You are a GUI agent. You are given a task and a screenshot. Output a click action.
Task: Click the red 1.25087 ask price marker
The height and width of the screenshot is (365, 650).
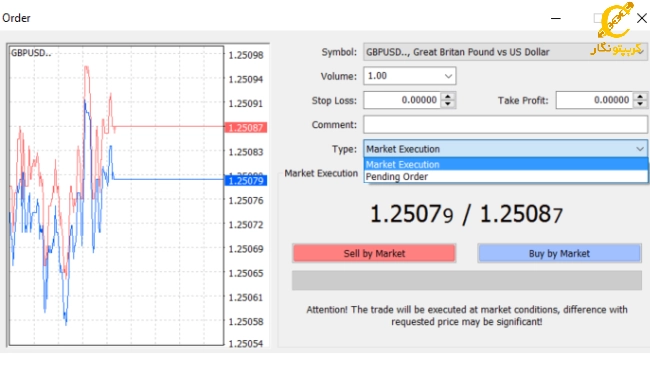[245, 128]
